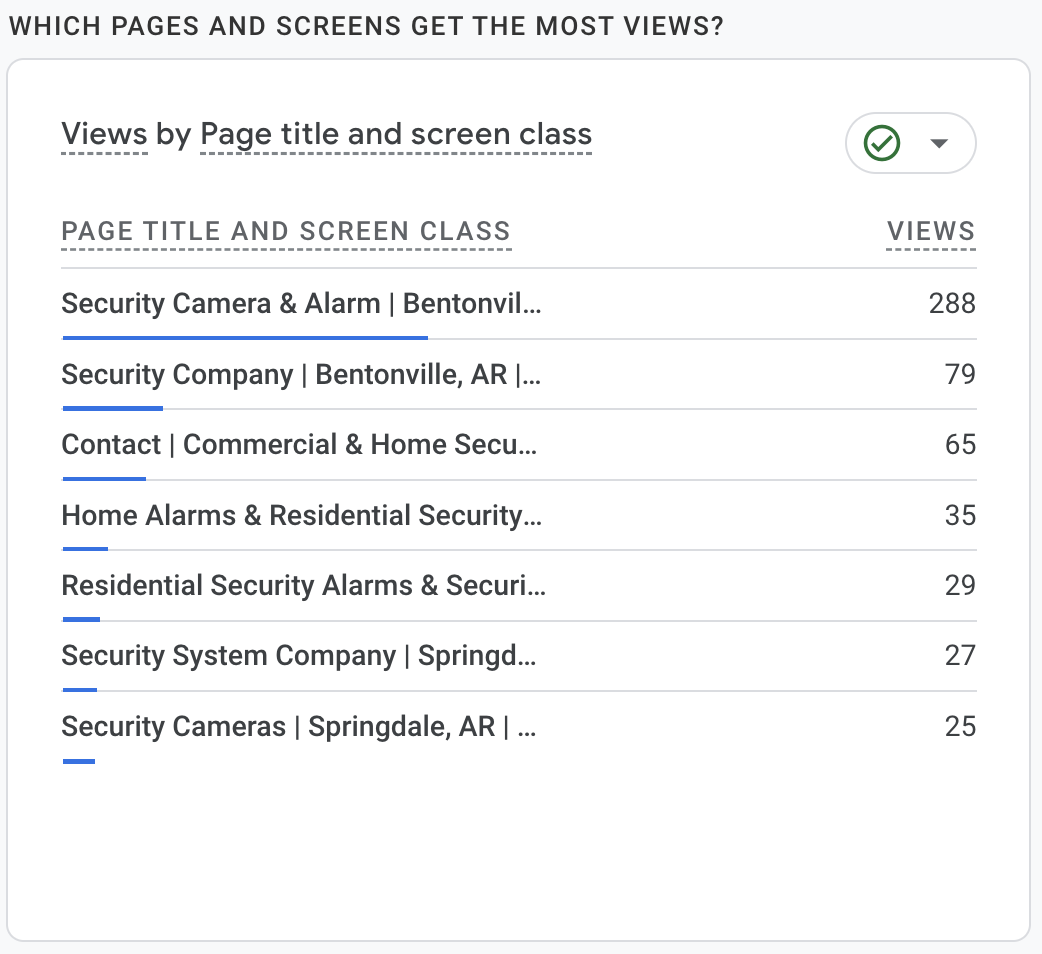Click the 65 views value
Image resolution: width=1042 pixels, height=954 pixels.
(960, 445)
